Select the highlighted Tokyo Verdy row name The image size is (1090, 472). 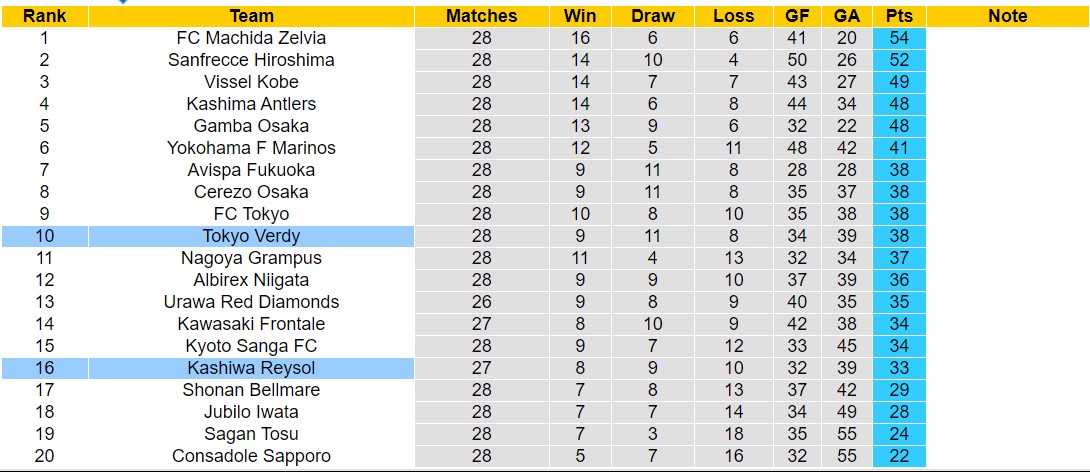pos(251,236)
